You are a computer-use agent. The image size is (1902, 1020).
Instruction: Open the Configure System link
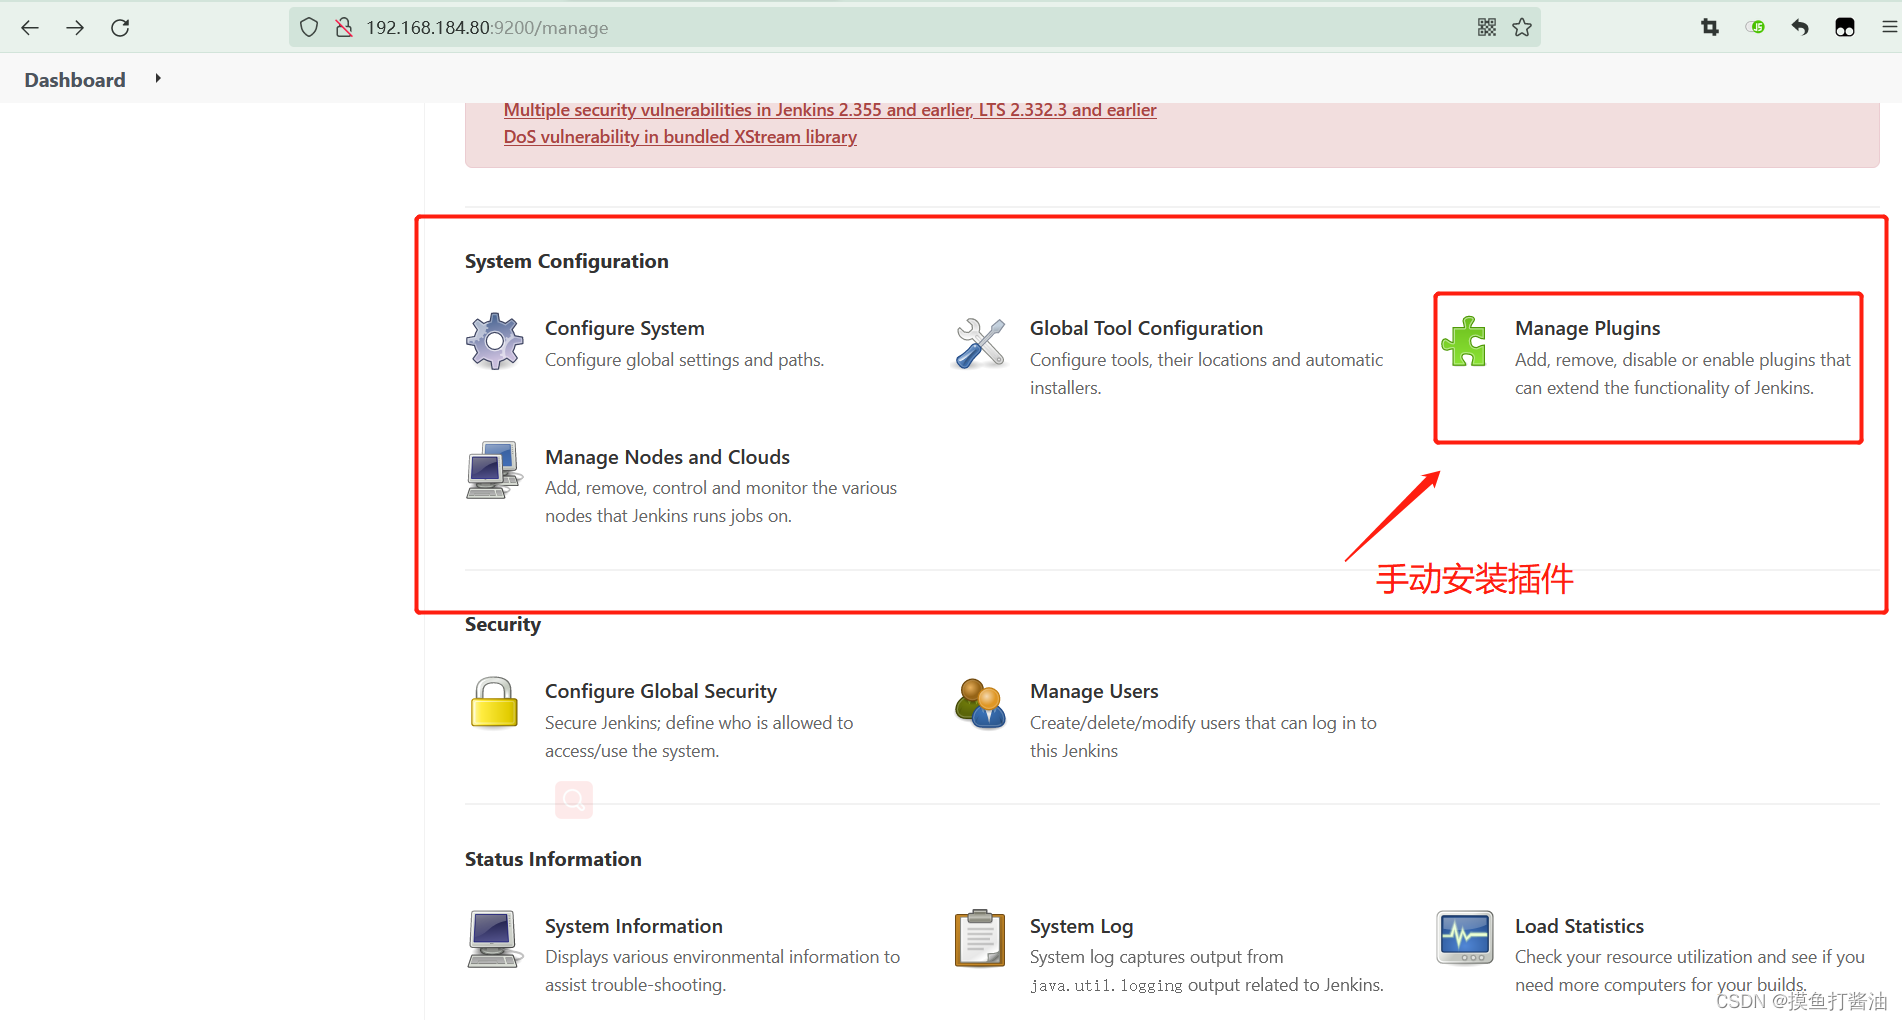pyautogui.click(x=625, y=328)
